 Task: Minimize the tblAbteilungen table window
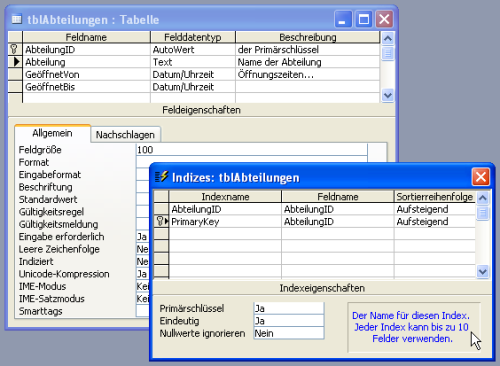pyautogui.click(x=343, y=19)
